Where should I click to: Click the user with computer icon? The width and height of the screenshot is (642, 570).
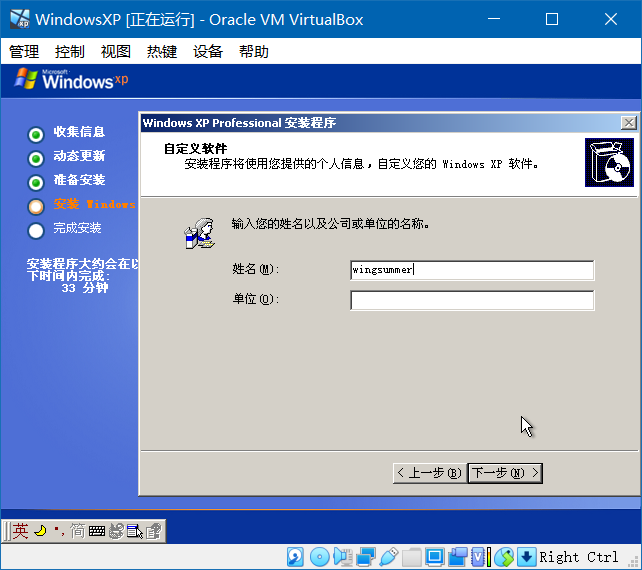coord(200,233)
